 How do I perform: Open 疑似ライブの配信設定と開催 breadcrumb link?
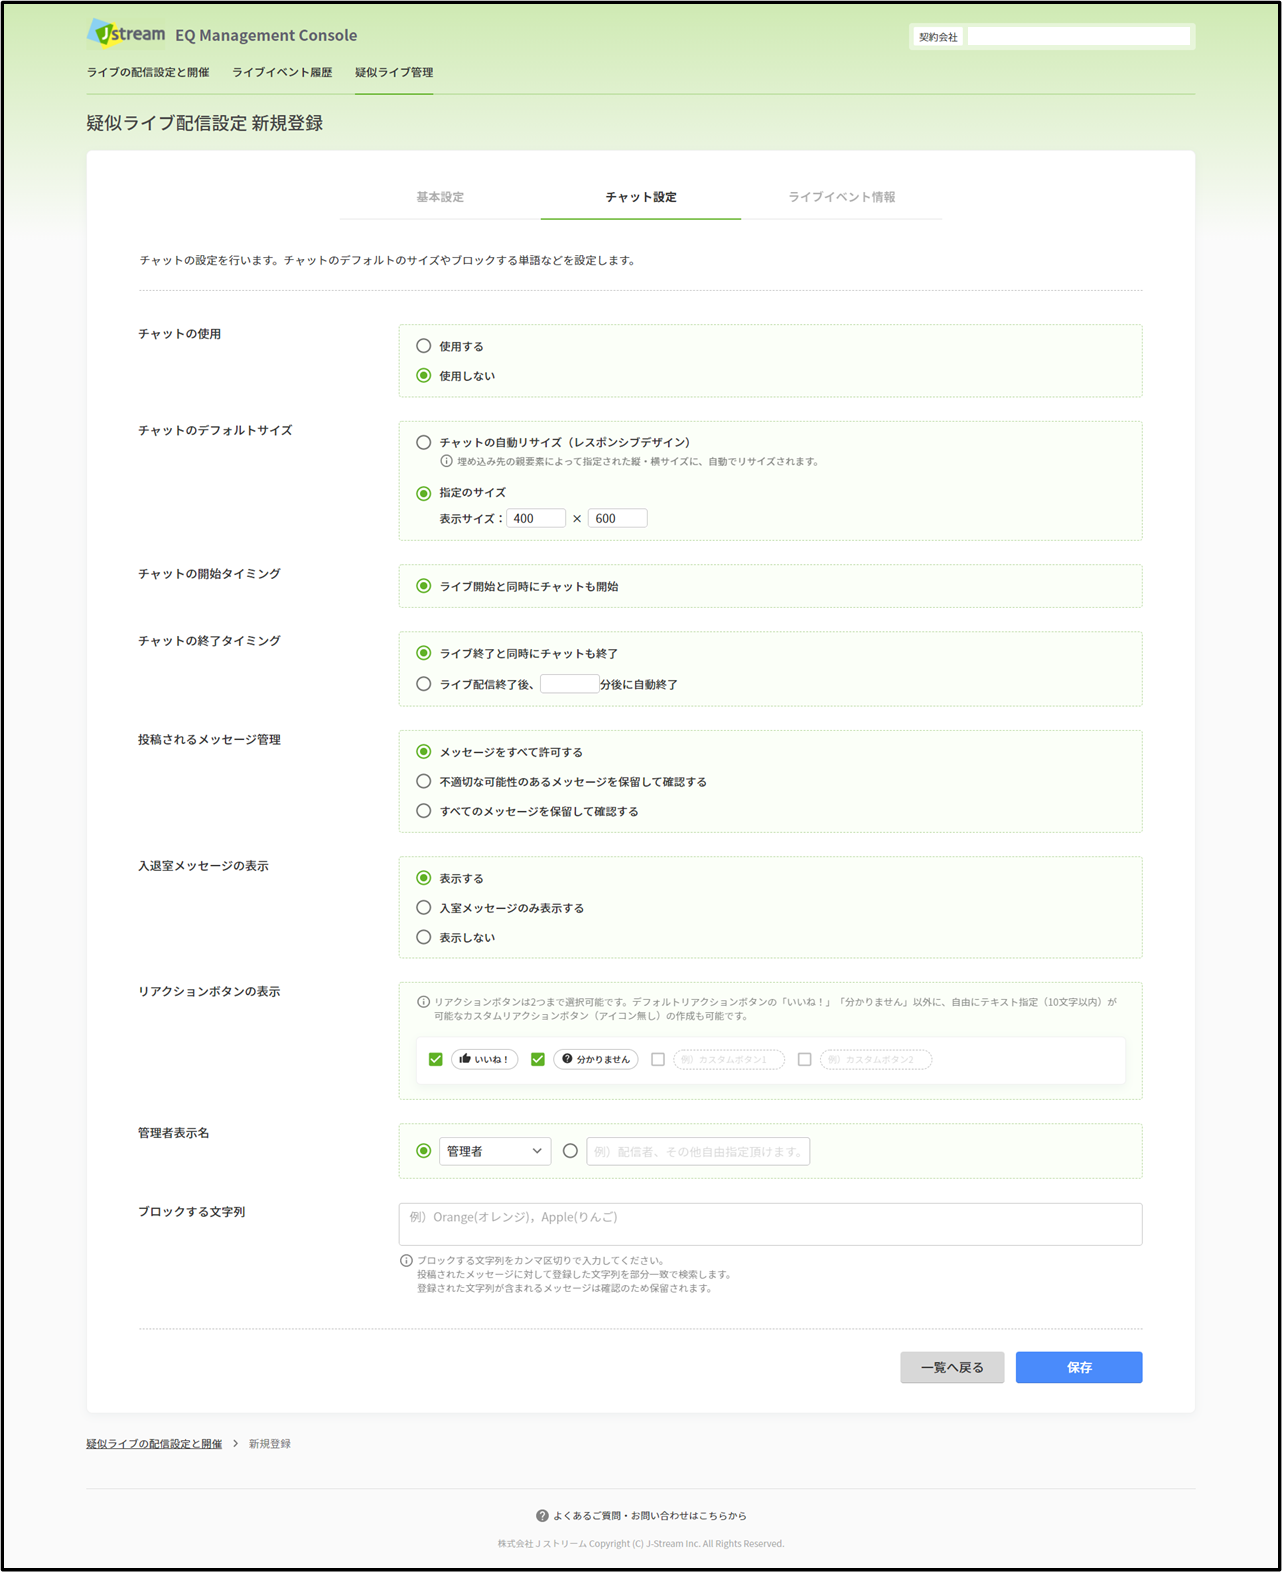[x=154, y=1444]
